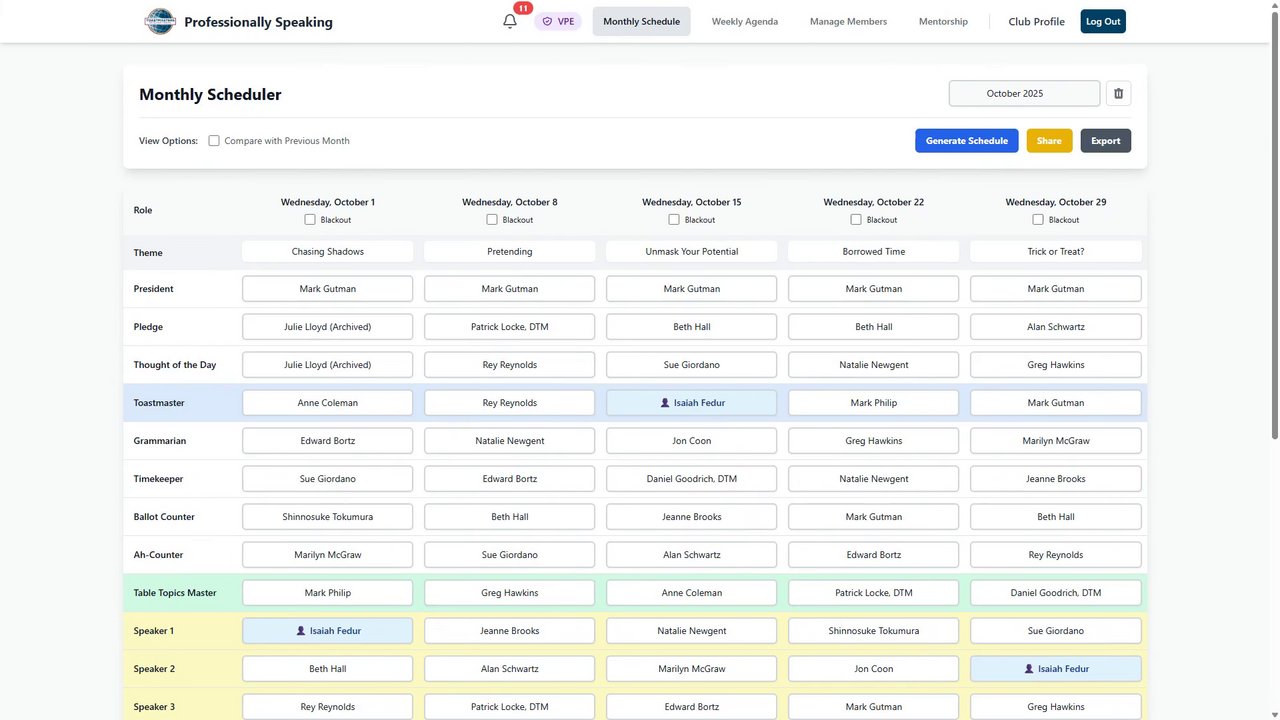Select October 29 Thought of the Day Greg Hawkins
Viewport: 1280px width, 720px height.
(x=1056, y=365)
